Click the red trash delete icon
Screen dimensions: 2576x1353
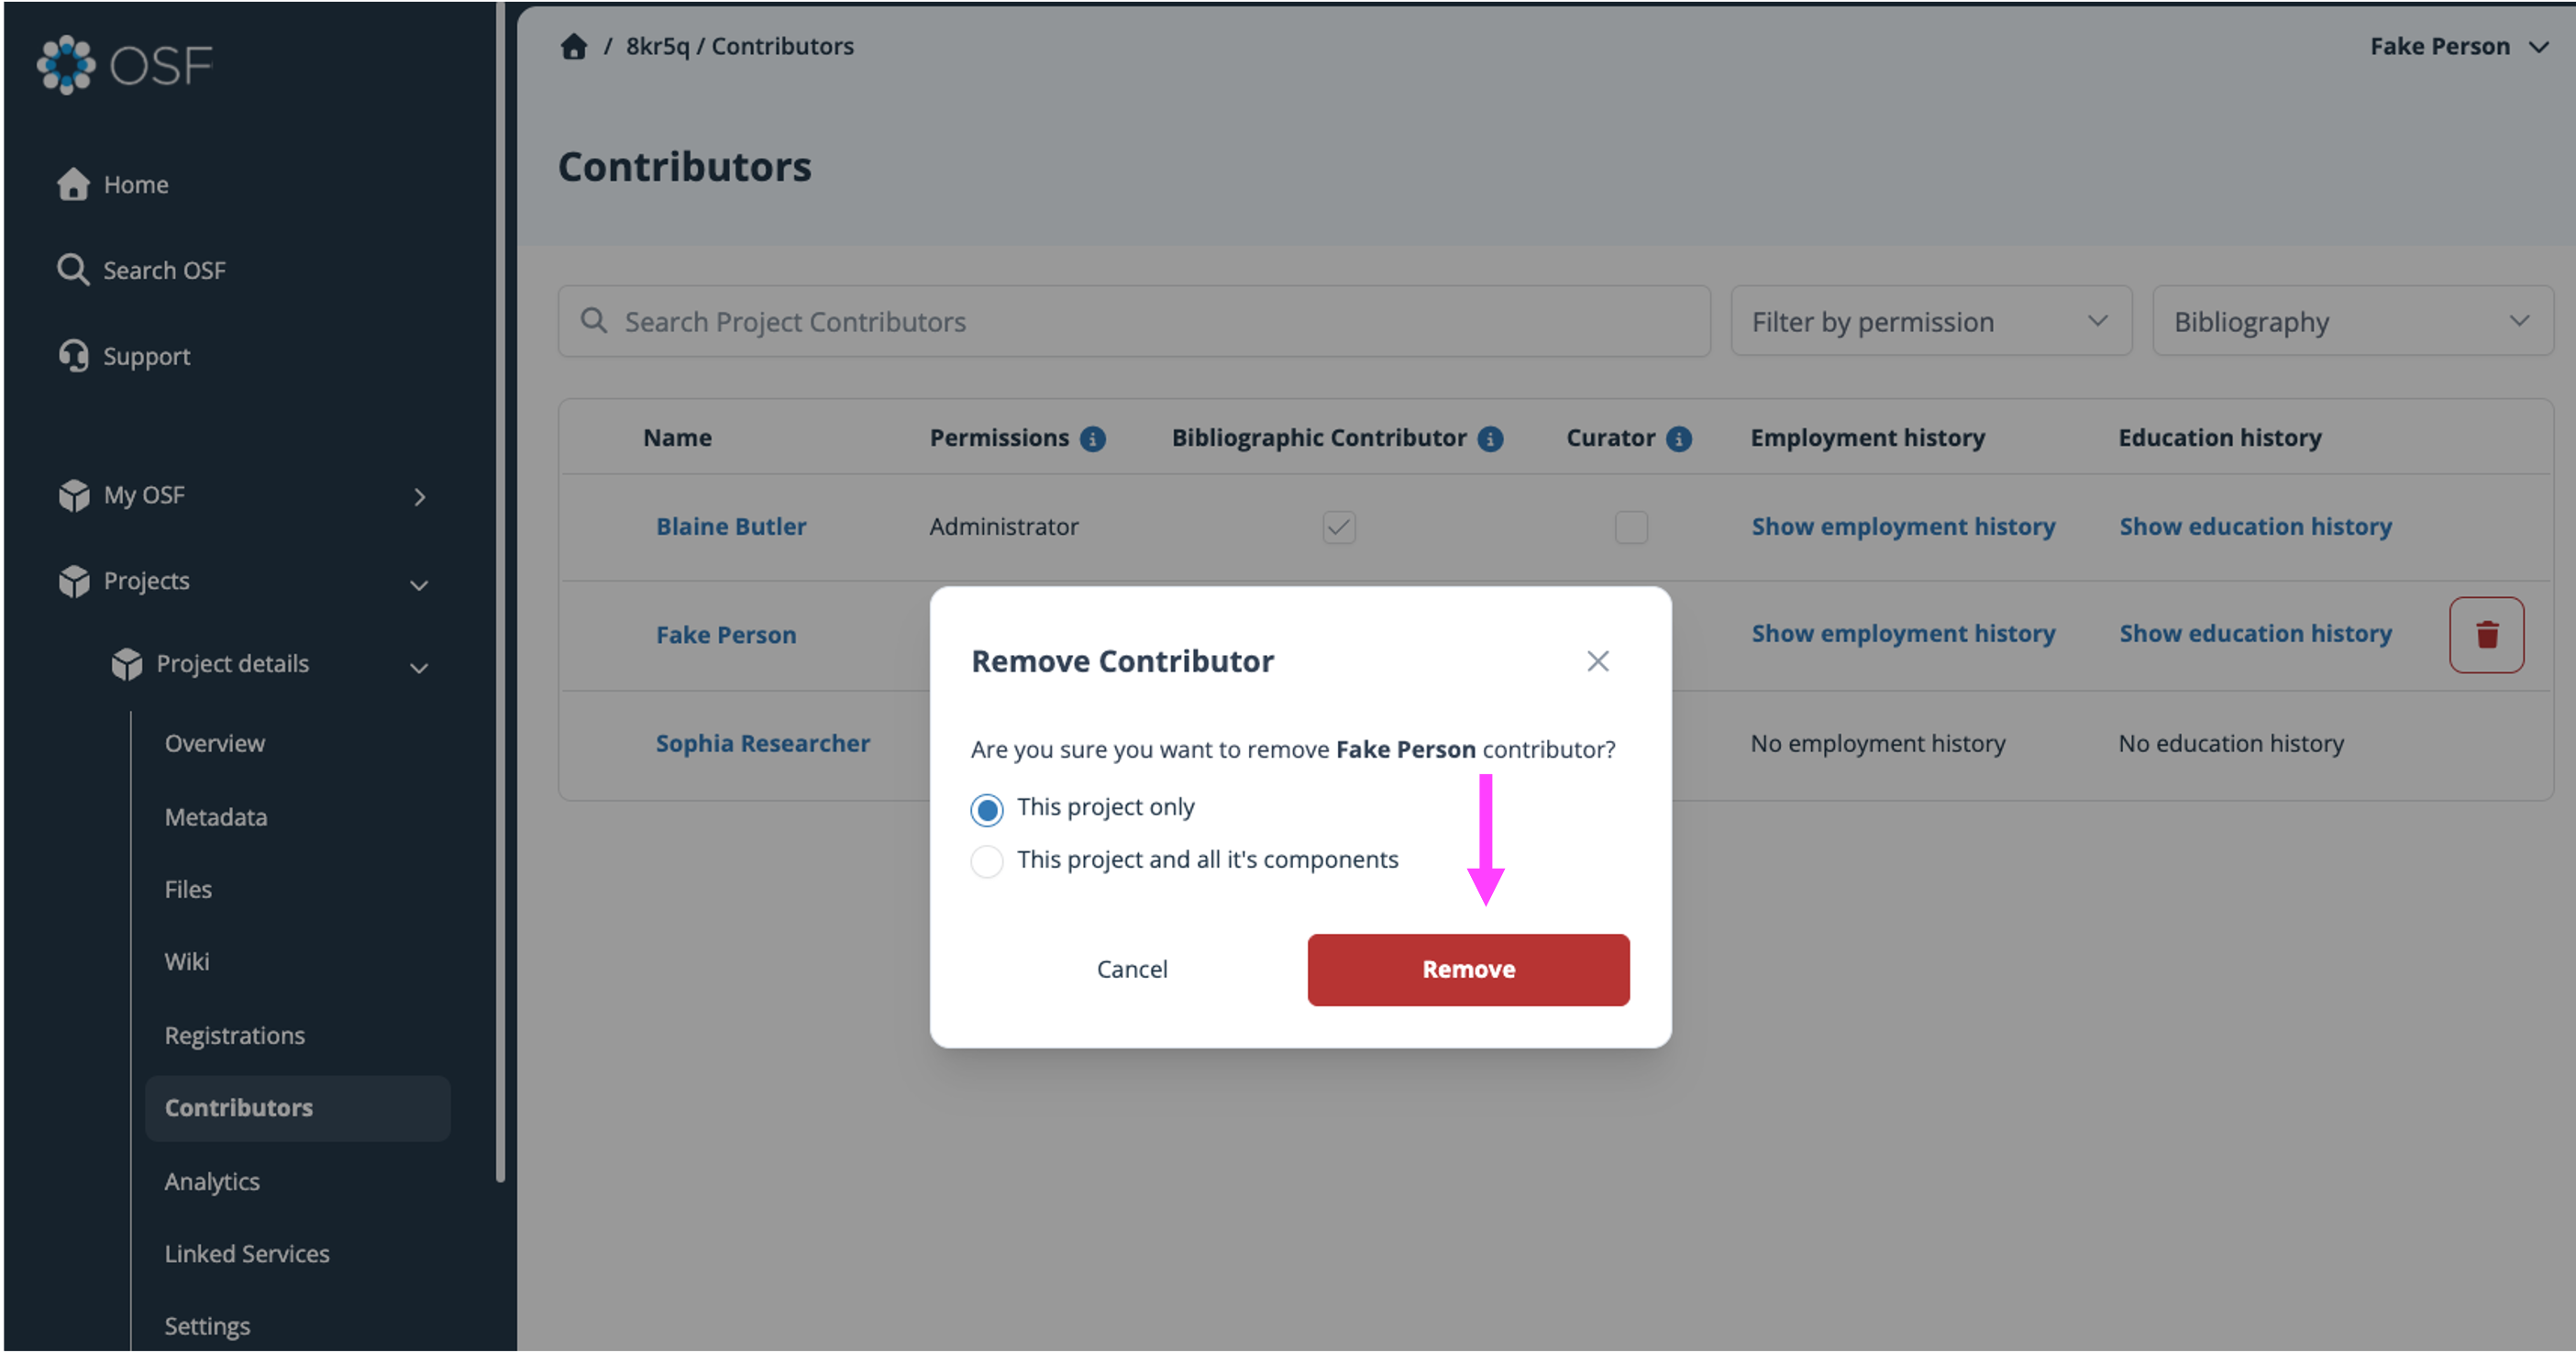coord(2486,635)
